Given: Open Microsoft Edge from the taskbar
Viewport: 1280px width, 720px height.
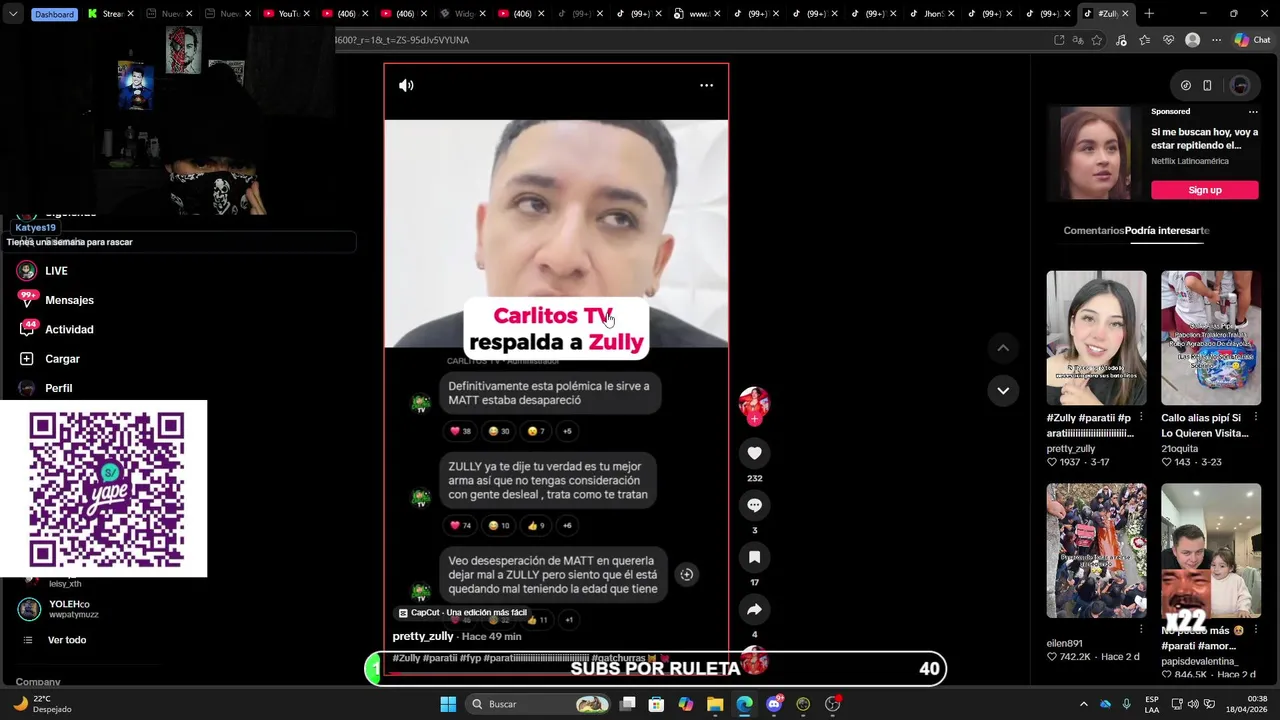Looking at the screenshot, I should pyautogui.click(x=744, y=704).
